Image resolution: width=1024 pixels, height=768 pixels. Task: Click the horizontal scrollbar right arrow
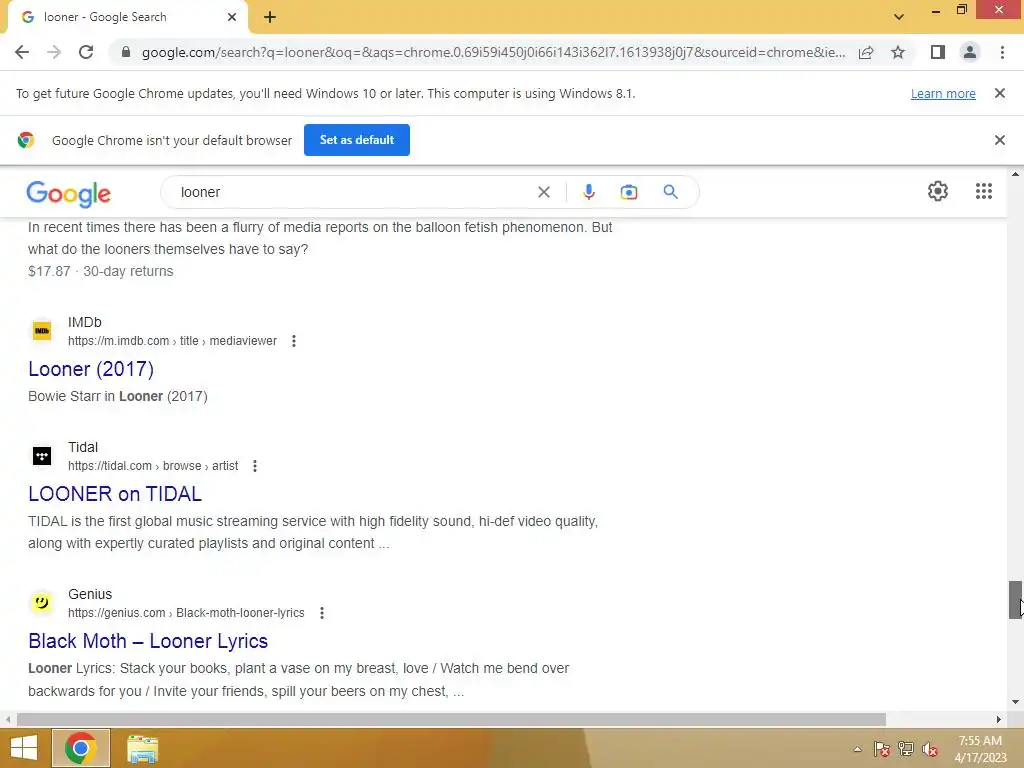(x=998, y=719)
